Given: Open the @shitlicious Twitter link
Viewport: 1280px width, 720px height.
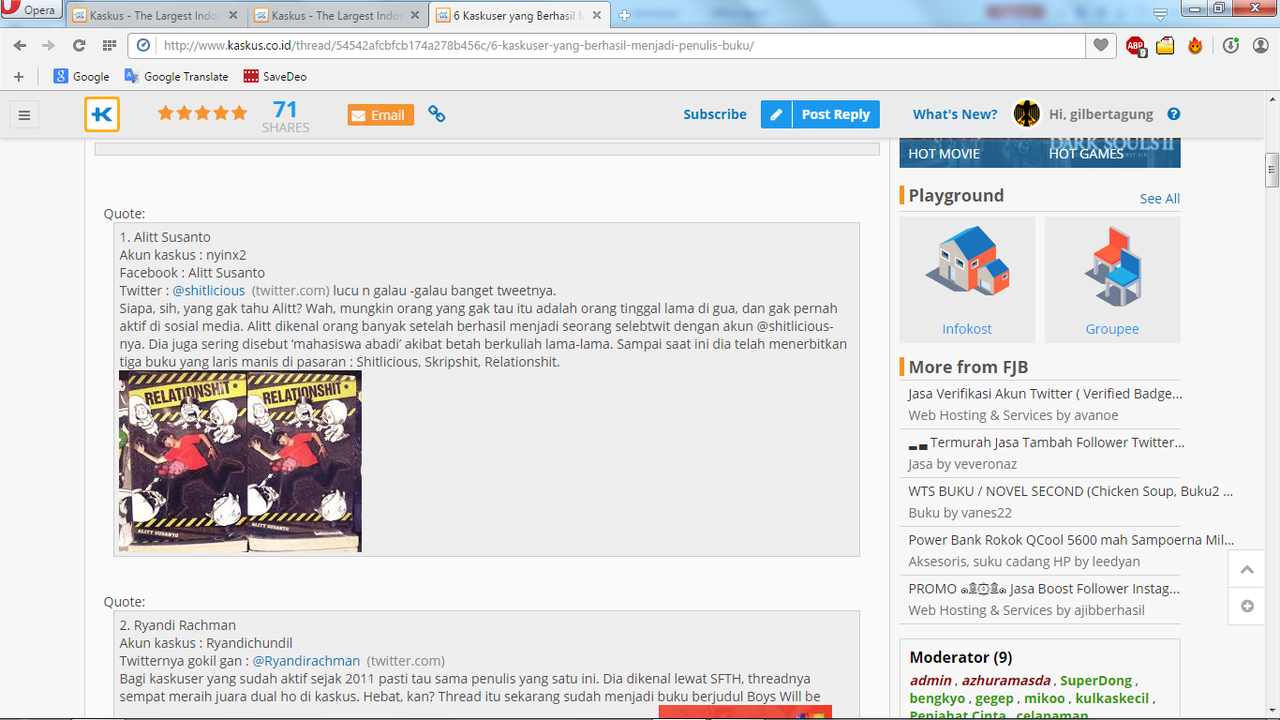Looking at the screenshot, I should (x=209, y=290).
